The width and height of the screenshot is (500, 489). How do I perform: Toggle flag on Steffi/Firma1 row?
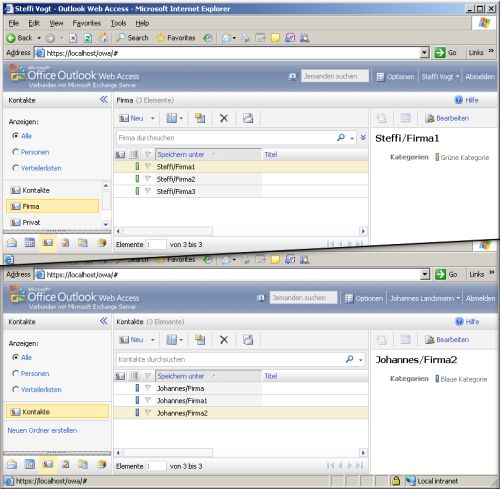click(148, 166)
